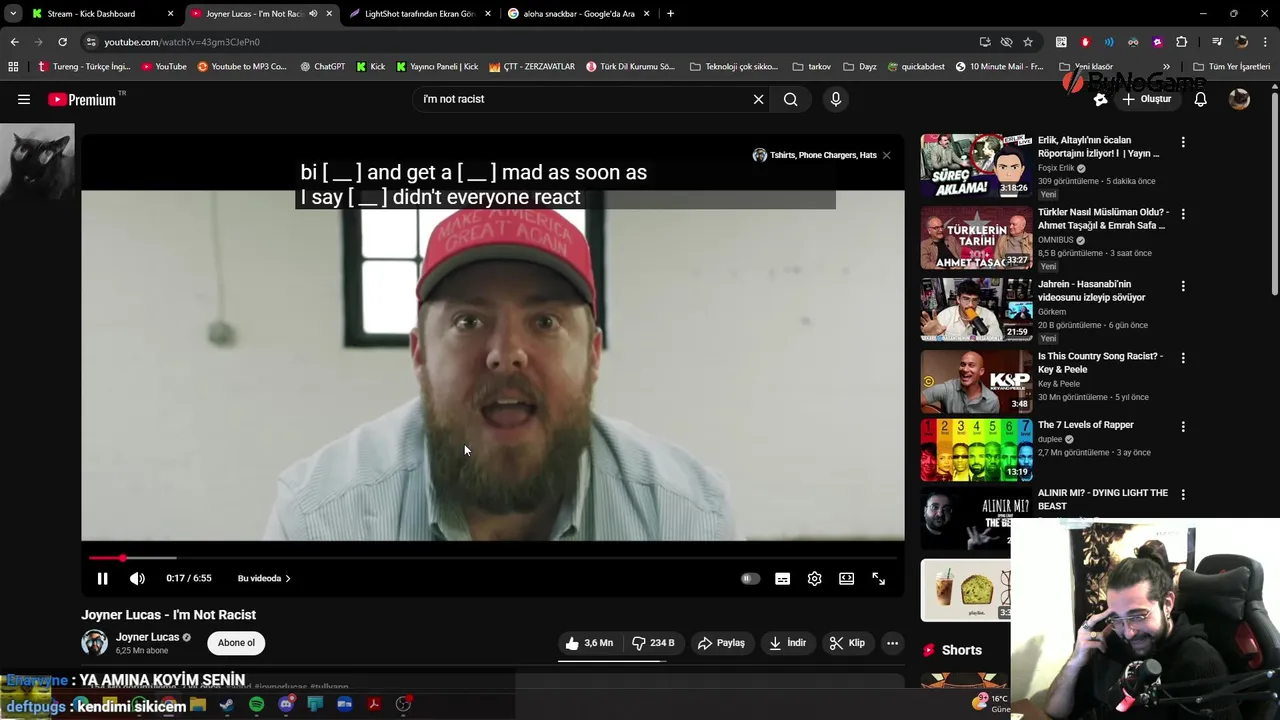
Task: Open options for 'ALINIR MI? - DYING LIGHT' video
Action: point(1183,494)
